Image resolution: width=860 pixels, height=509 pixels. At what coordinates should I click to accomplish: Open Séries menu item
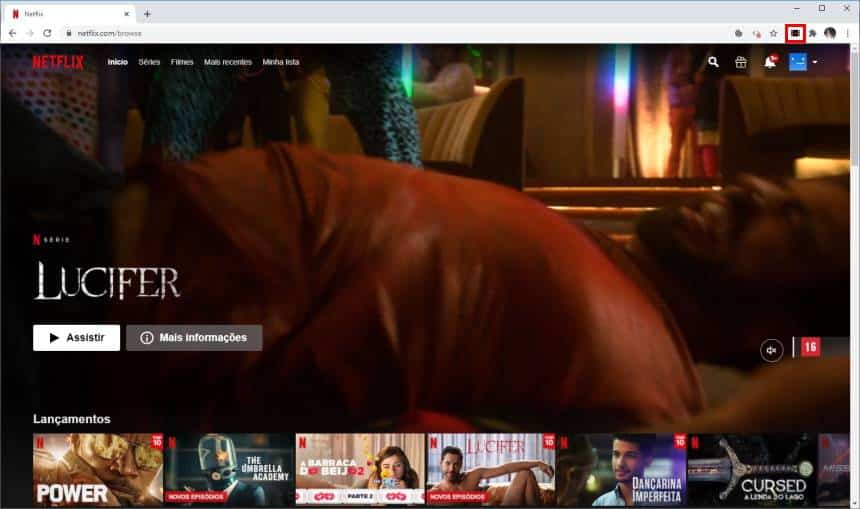[x=149, y=62]
